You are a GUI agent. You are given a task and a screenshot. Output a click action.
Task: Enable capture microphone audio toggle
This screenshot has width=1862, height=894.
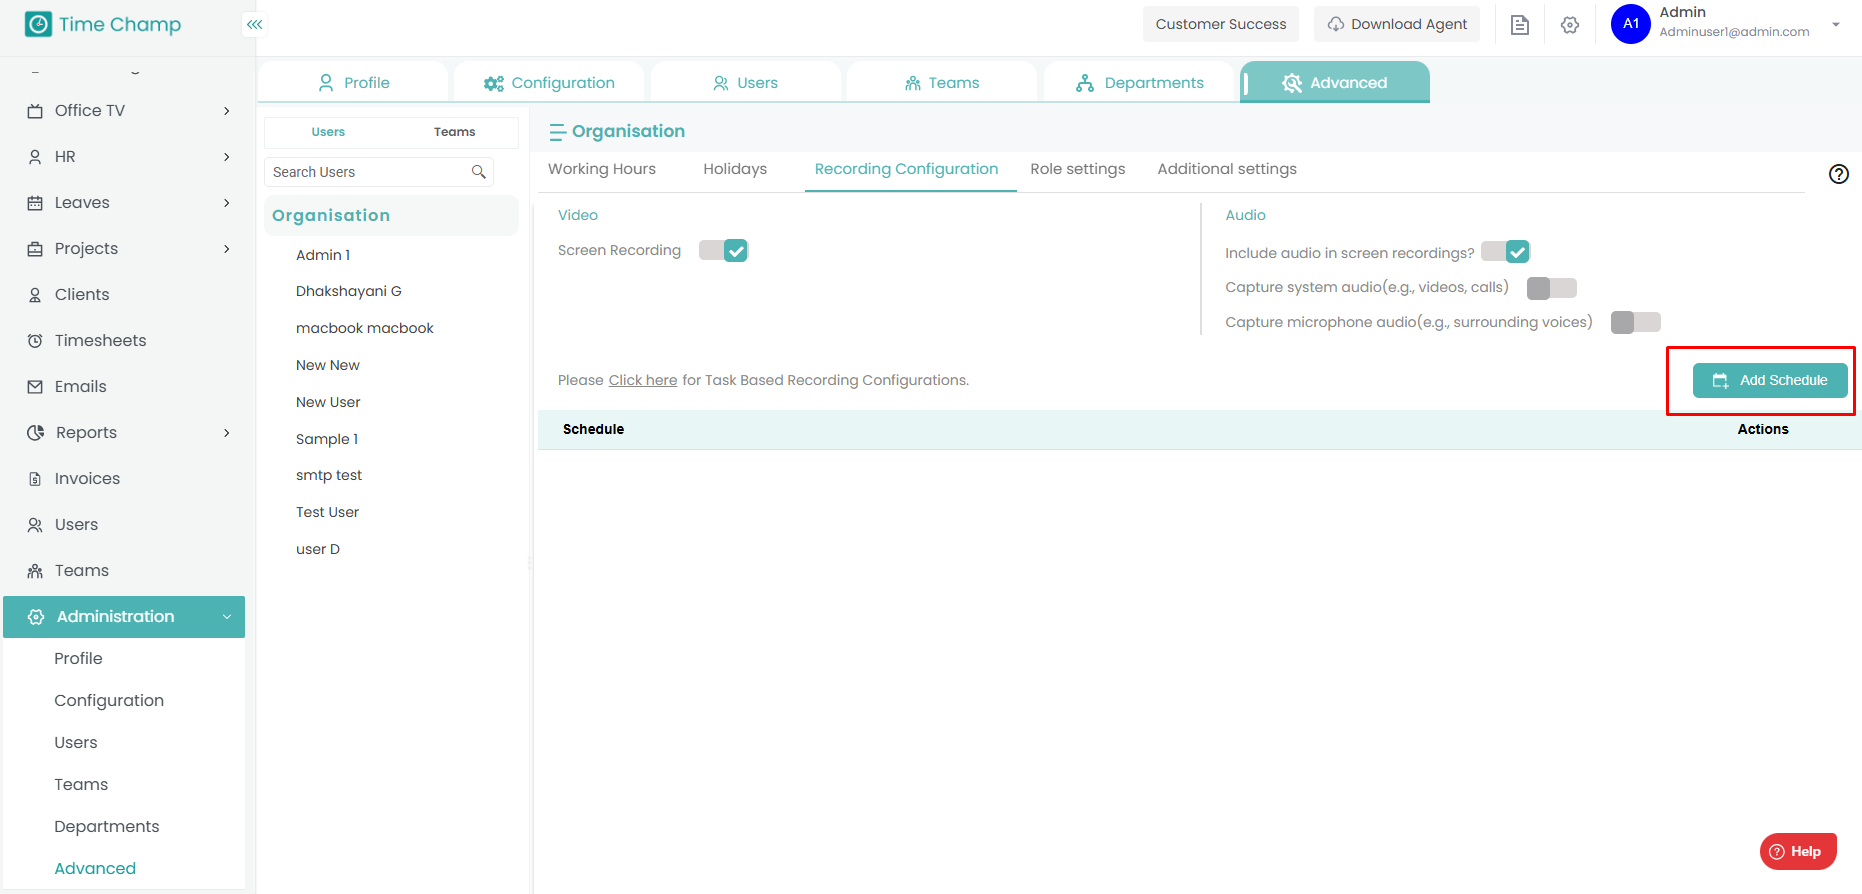point(1635,322)
